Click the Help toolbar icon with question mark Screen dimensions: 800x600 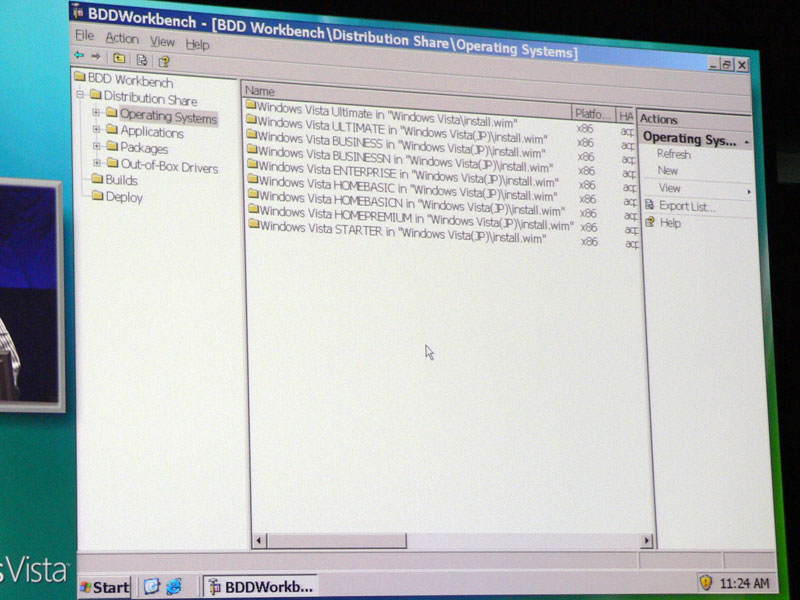(x=164, y=62)
